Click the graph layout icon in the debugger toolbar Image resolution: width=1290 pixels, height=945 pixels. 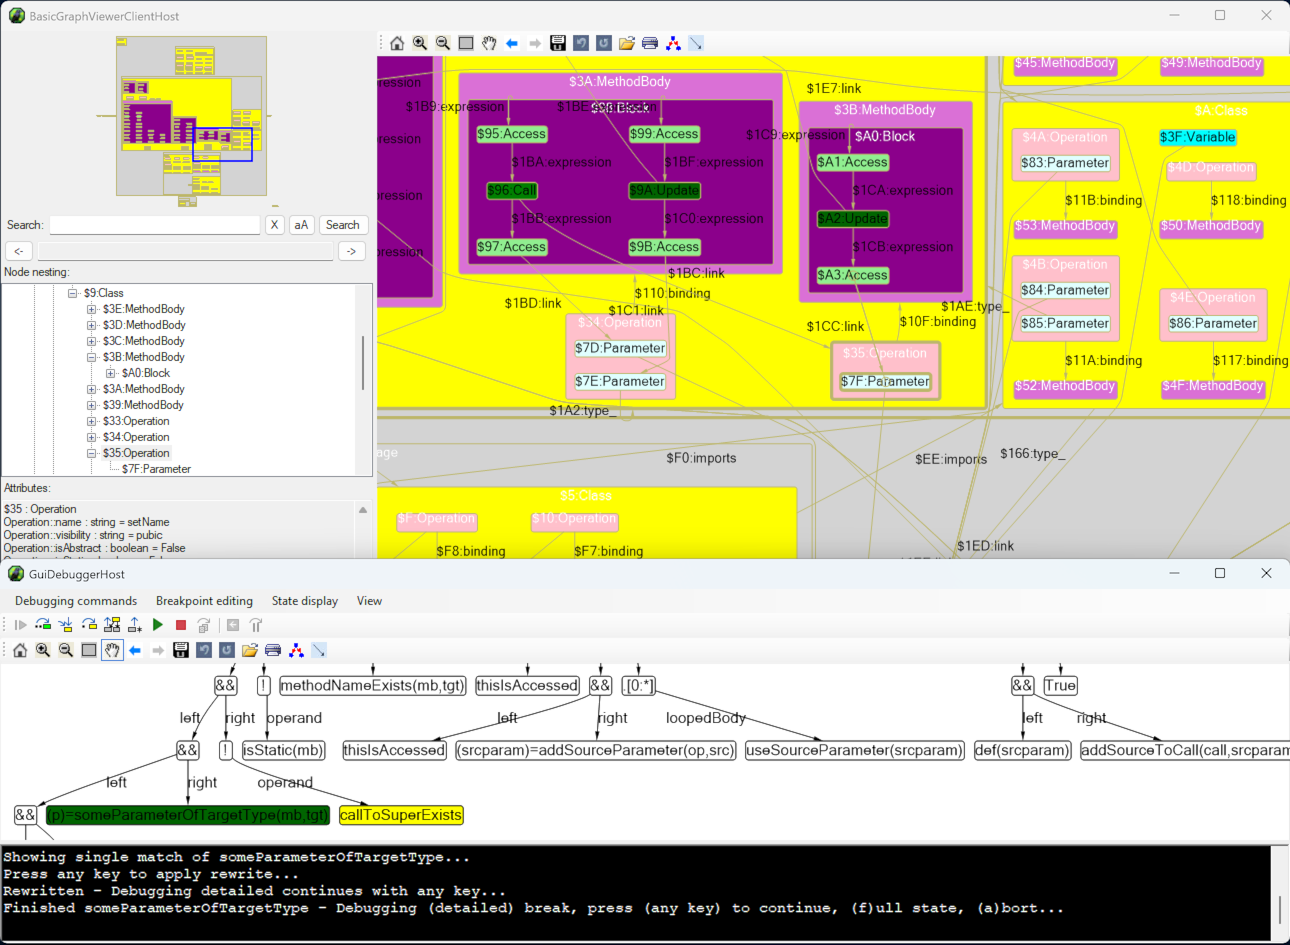point(296,650)
